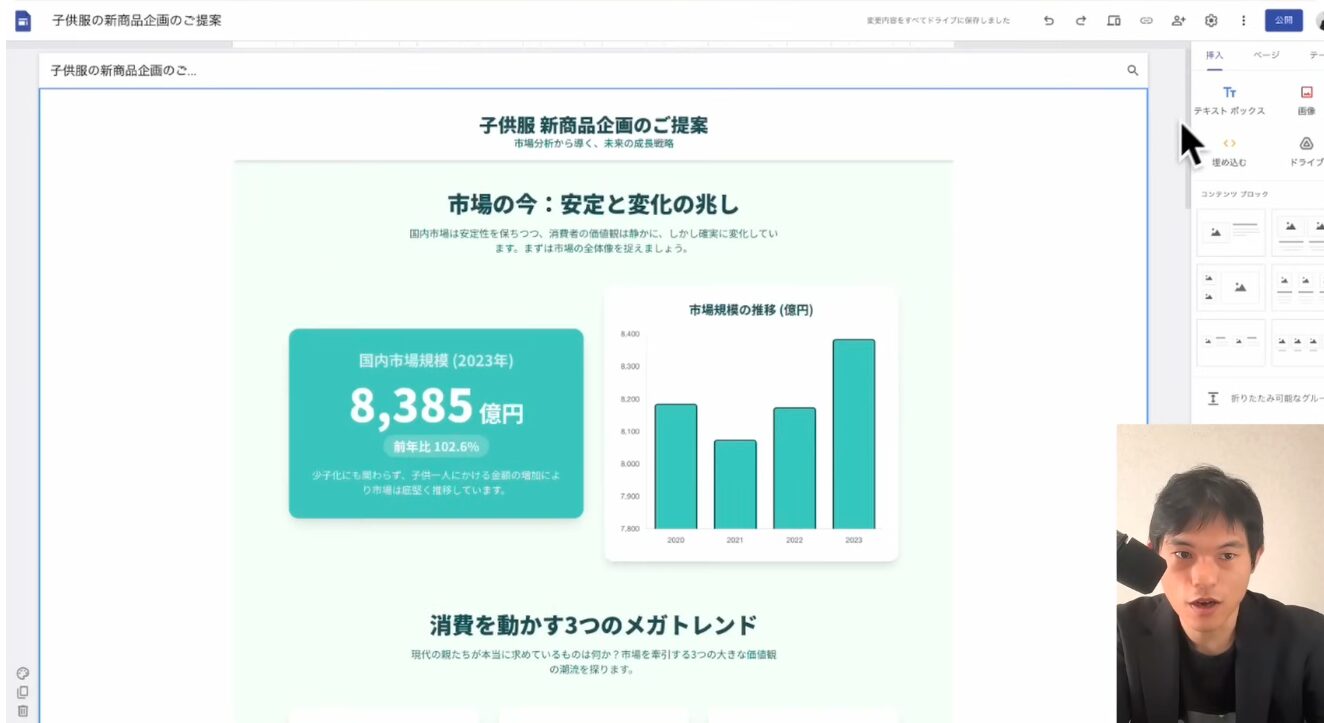Insert an 埋め込む embed element
Viewport: 1324px width, 723px height.
click(1229, 151)
